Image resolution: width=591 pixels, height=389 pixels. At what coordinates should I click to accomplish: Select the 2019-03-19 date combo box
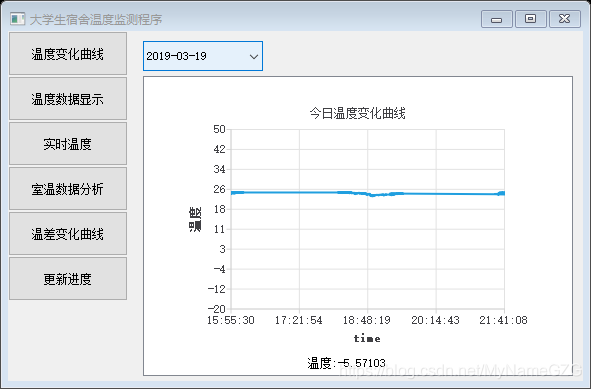[x=203, y=56]
